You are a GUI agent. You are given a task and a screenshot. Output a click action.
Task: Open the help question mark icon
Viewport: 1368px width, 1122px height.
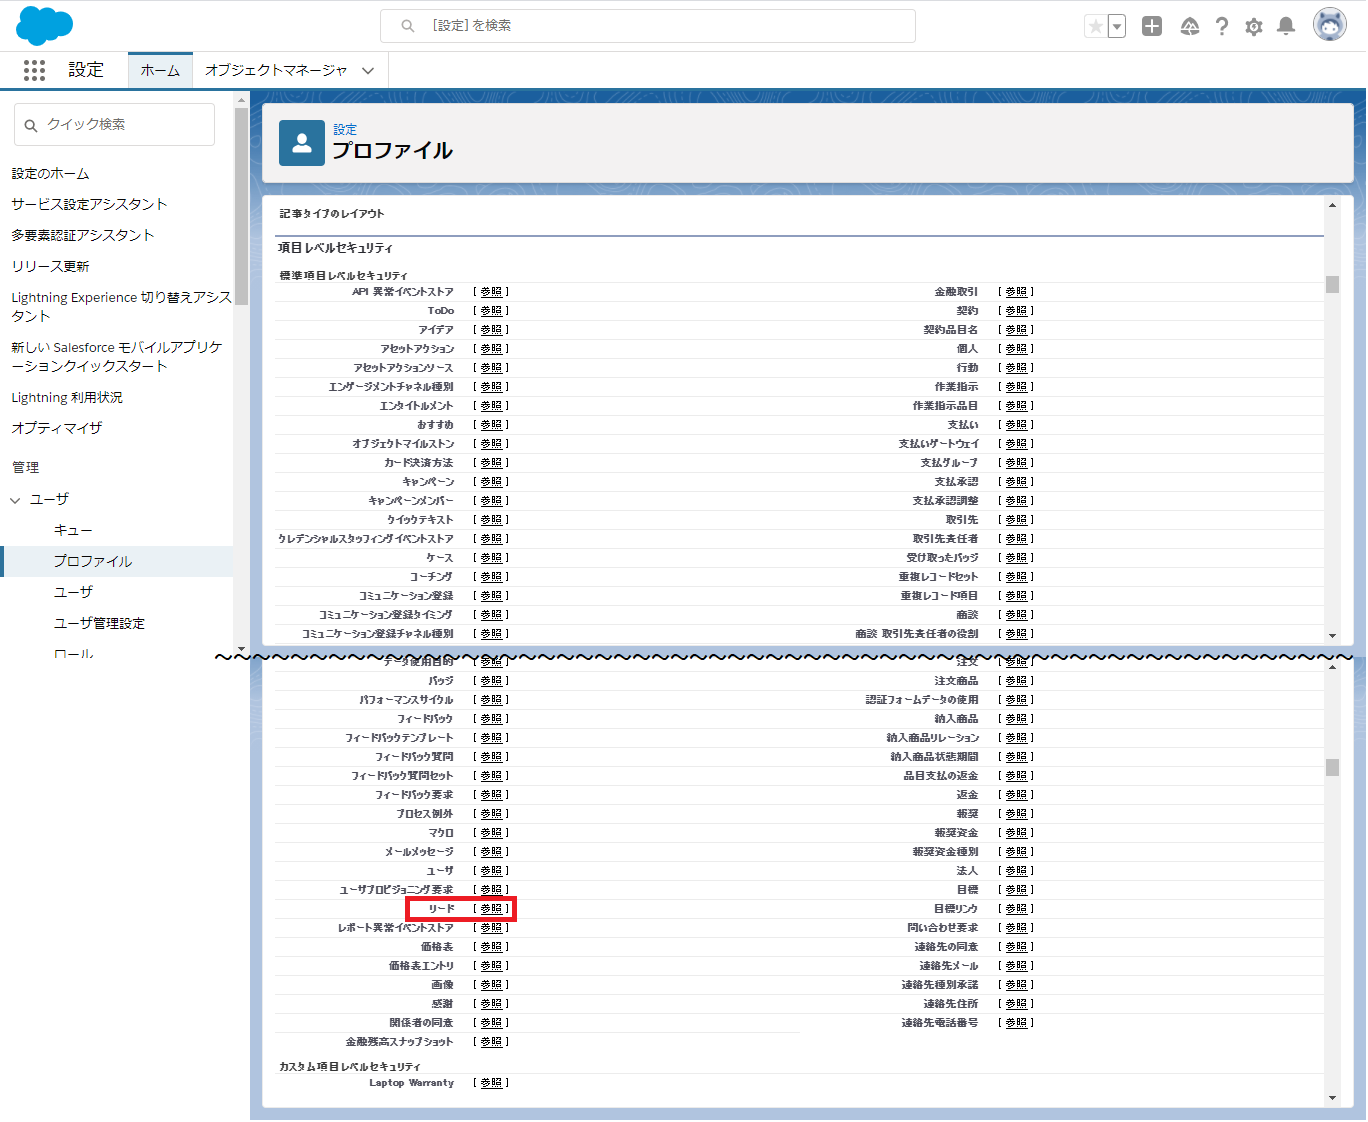pyautogui.click(x=1222, y=26)
